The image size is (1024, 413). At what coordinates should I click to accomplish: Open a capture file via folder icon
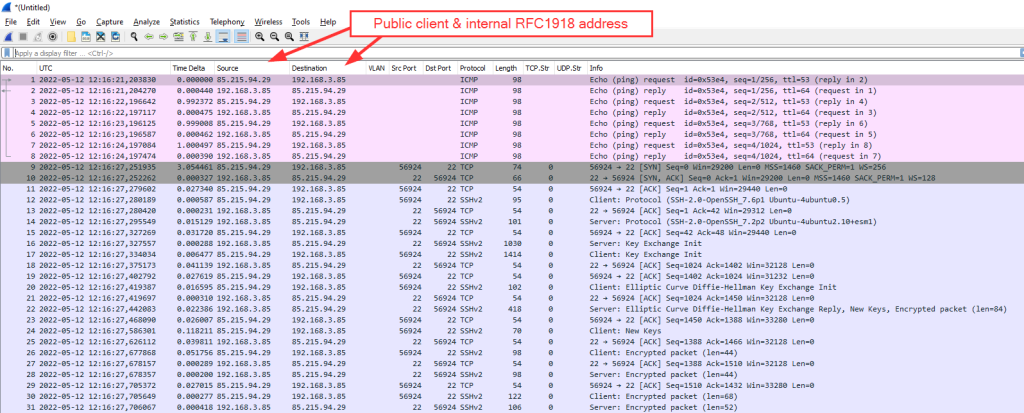71,37
